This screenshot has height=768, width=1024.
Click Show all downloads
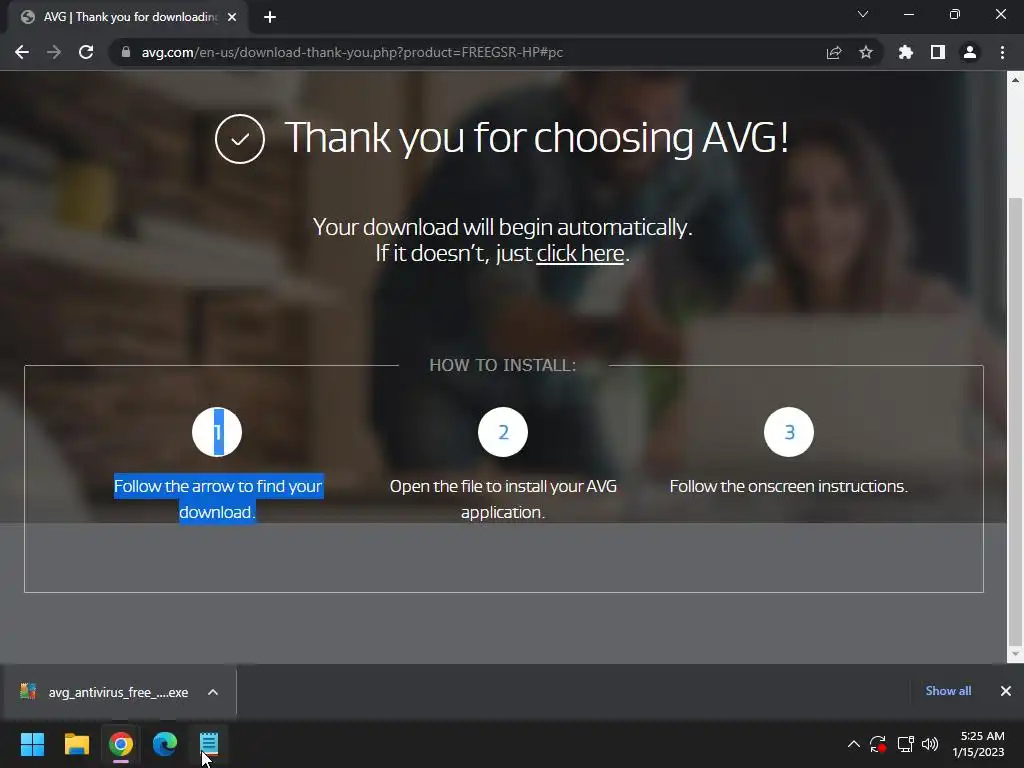948,691
